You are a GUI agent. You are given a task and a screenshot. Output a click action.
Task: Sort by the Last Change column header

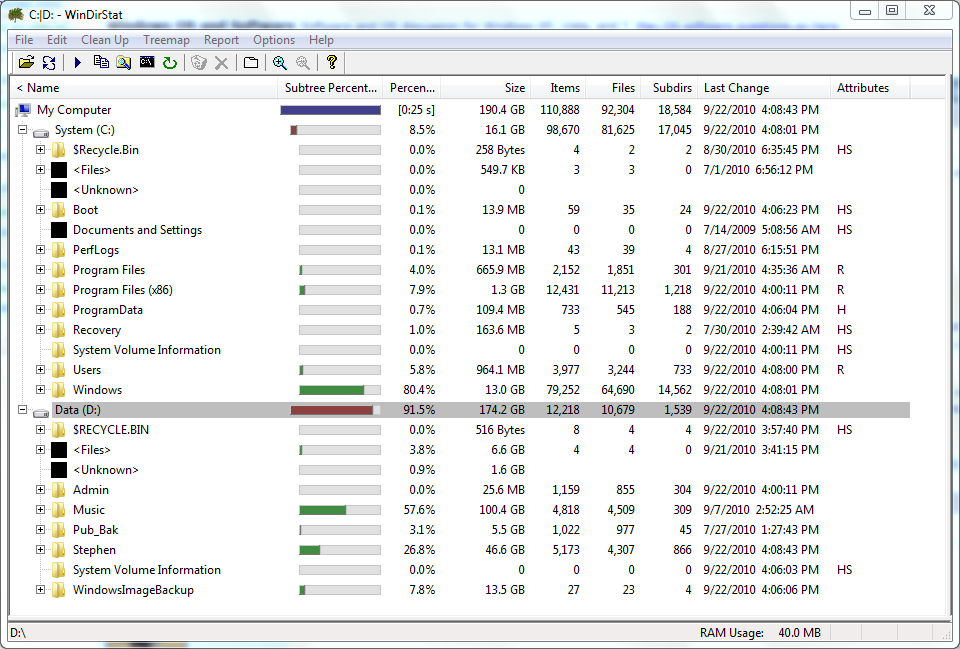736,88
